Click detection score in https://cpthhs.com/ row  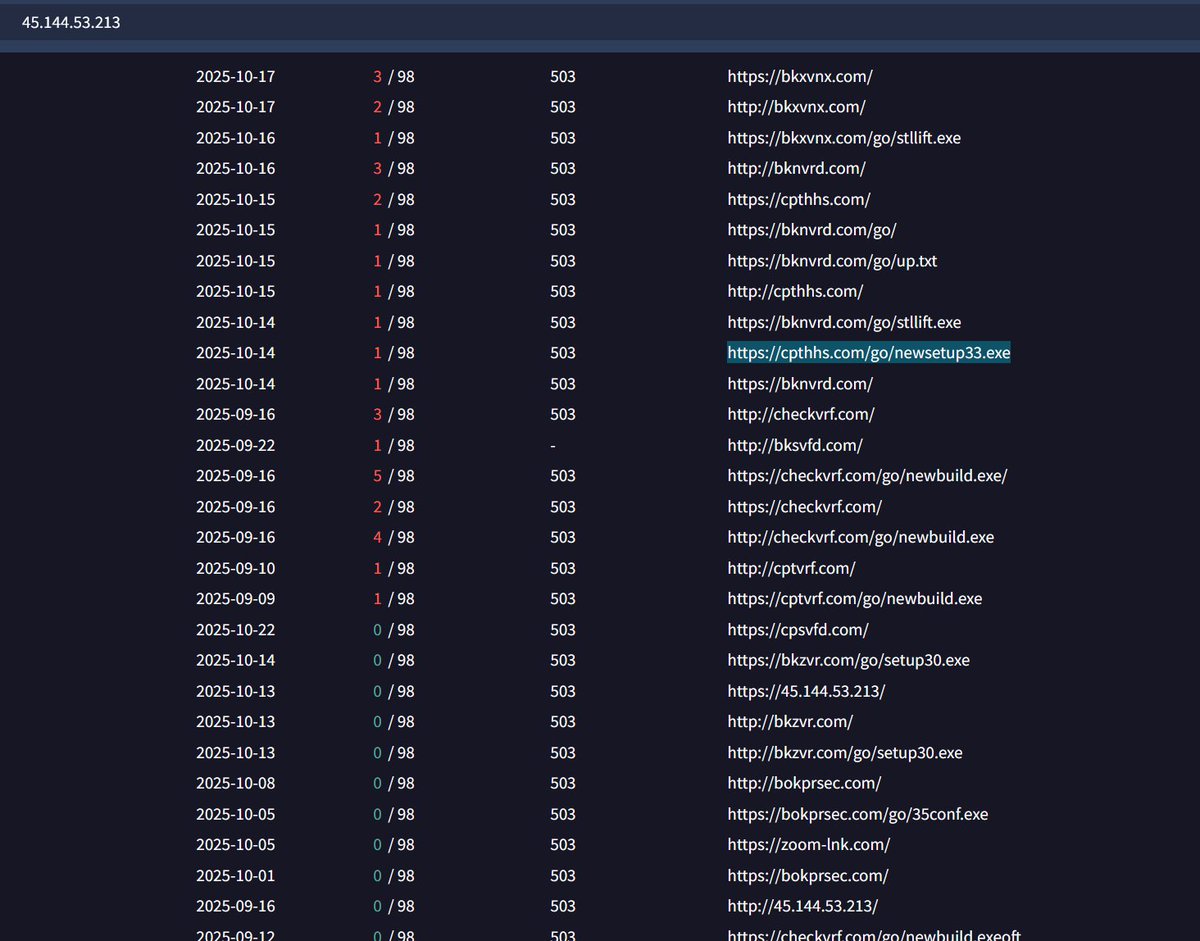[x=394, y=199]
